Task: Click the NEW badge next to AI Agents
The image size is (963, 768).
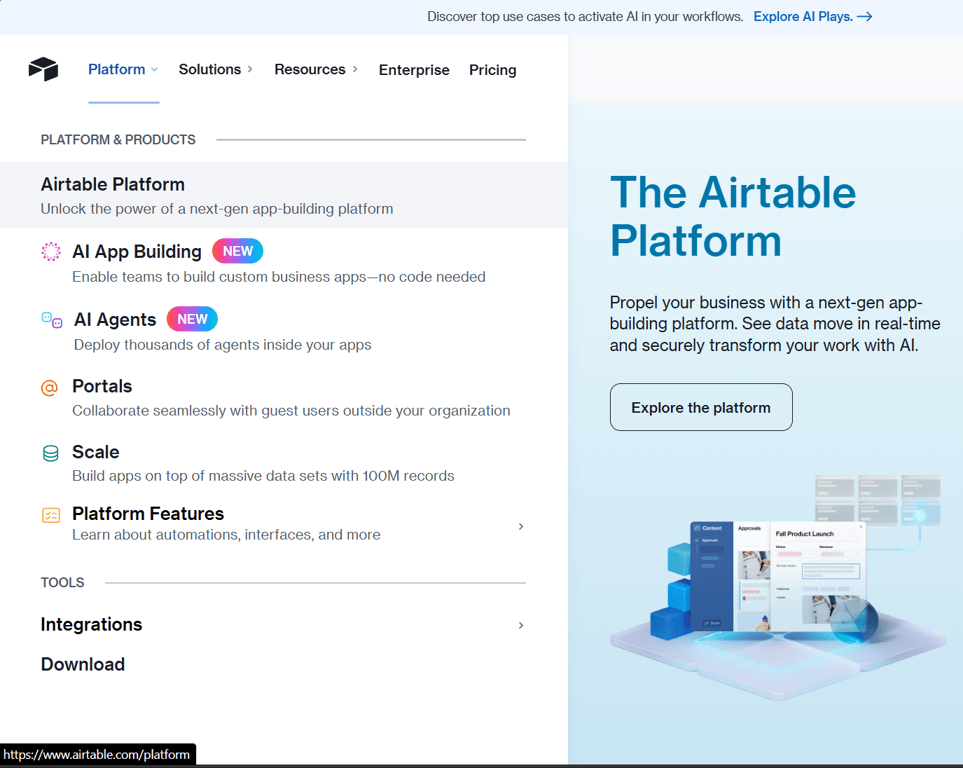Action: pyautogui.click(x=192, y=319)
